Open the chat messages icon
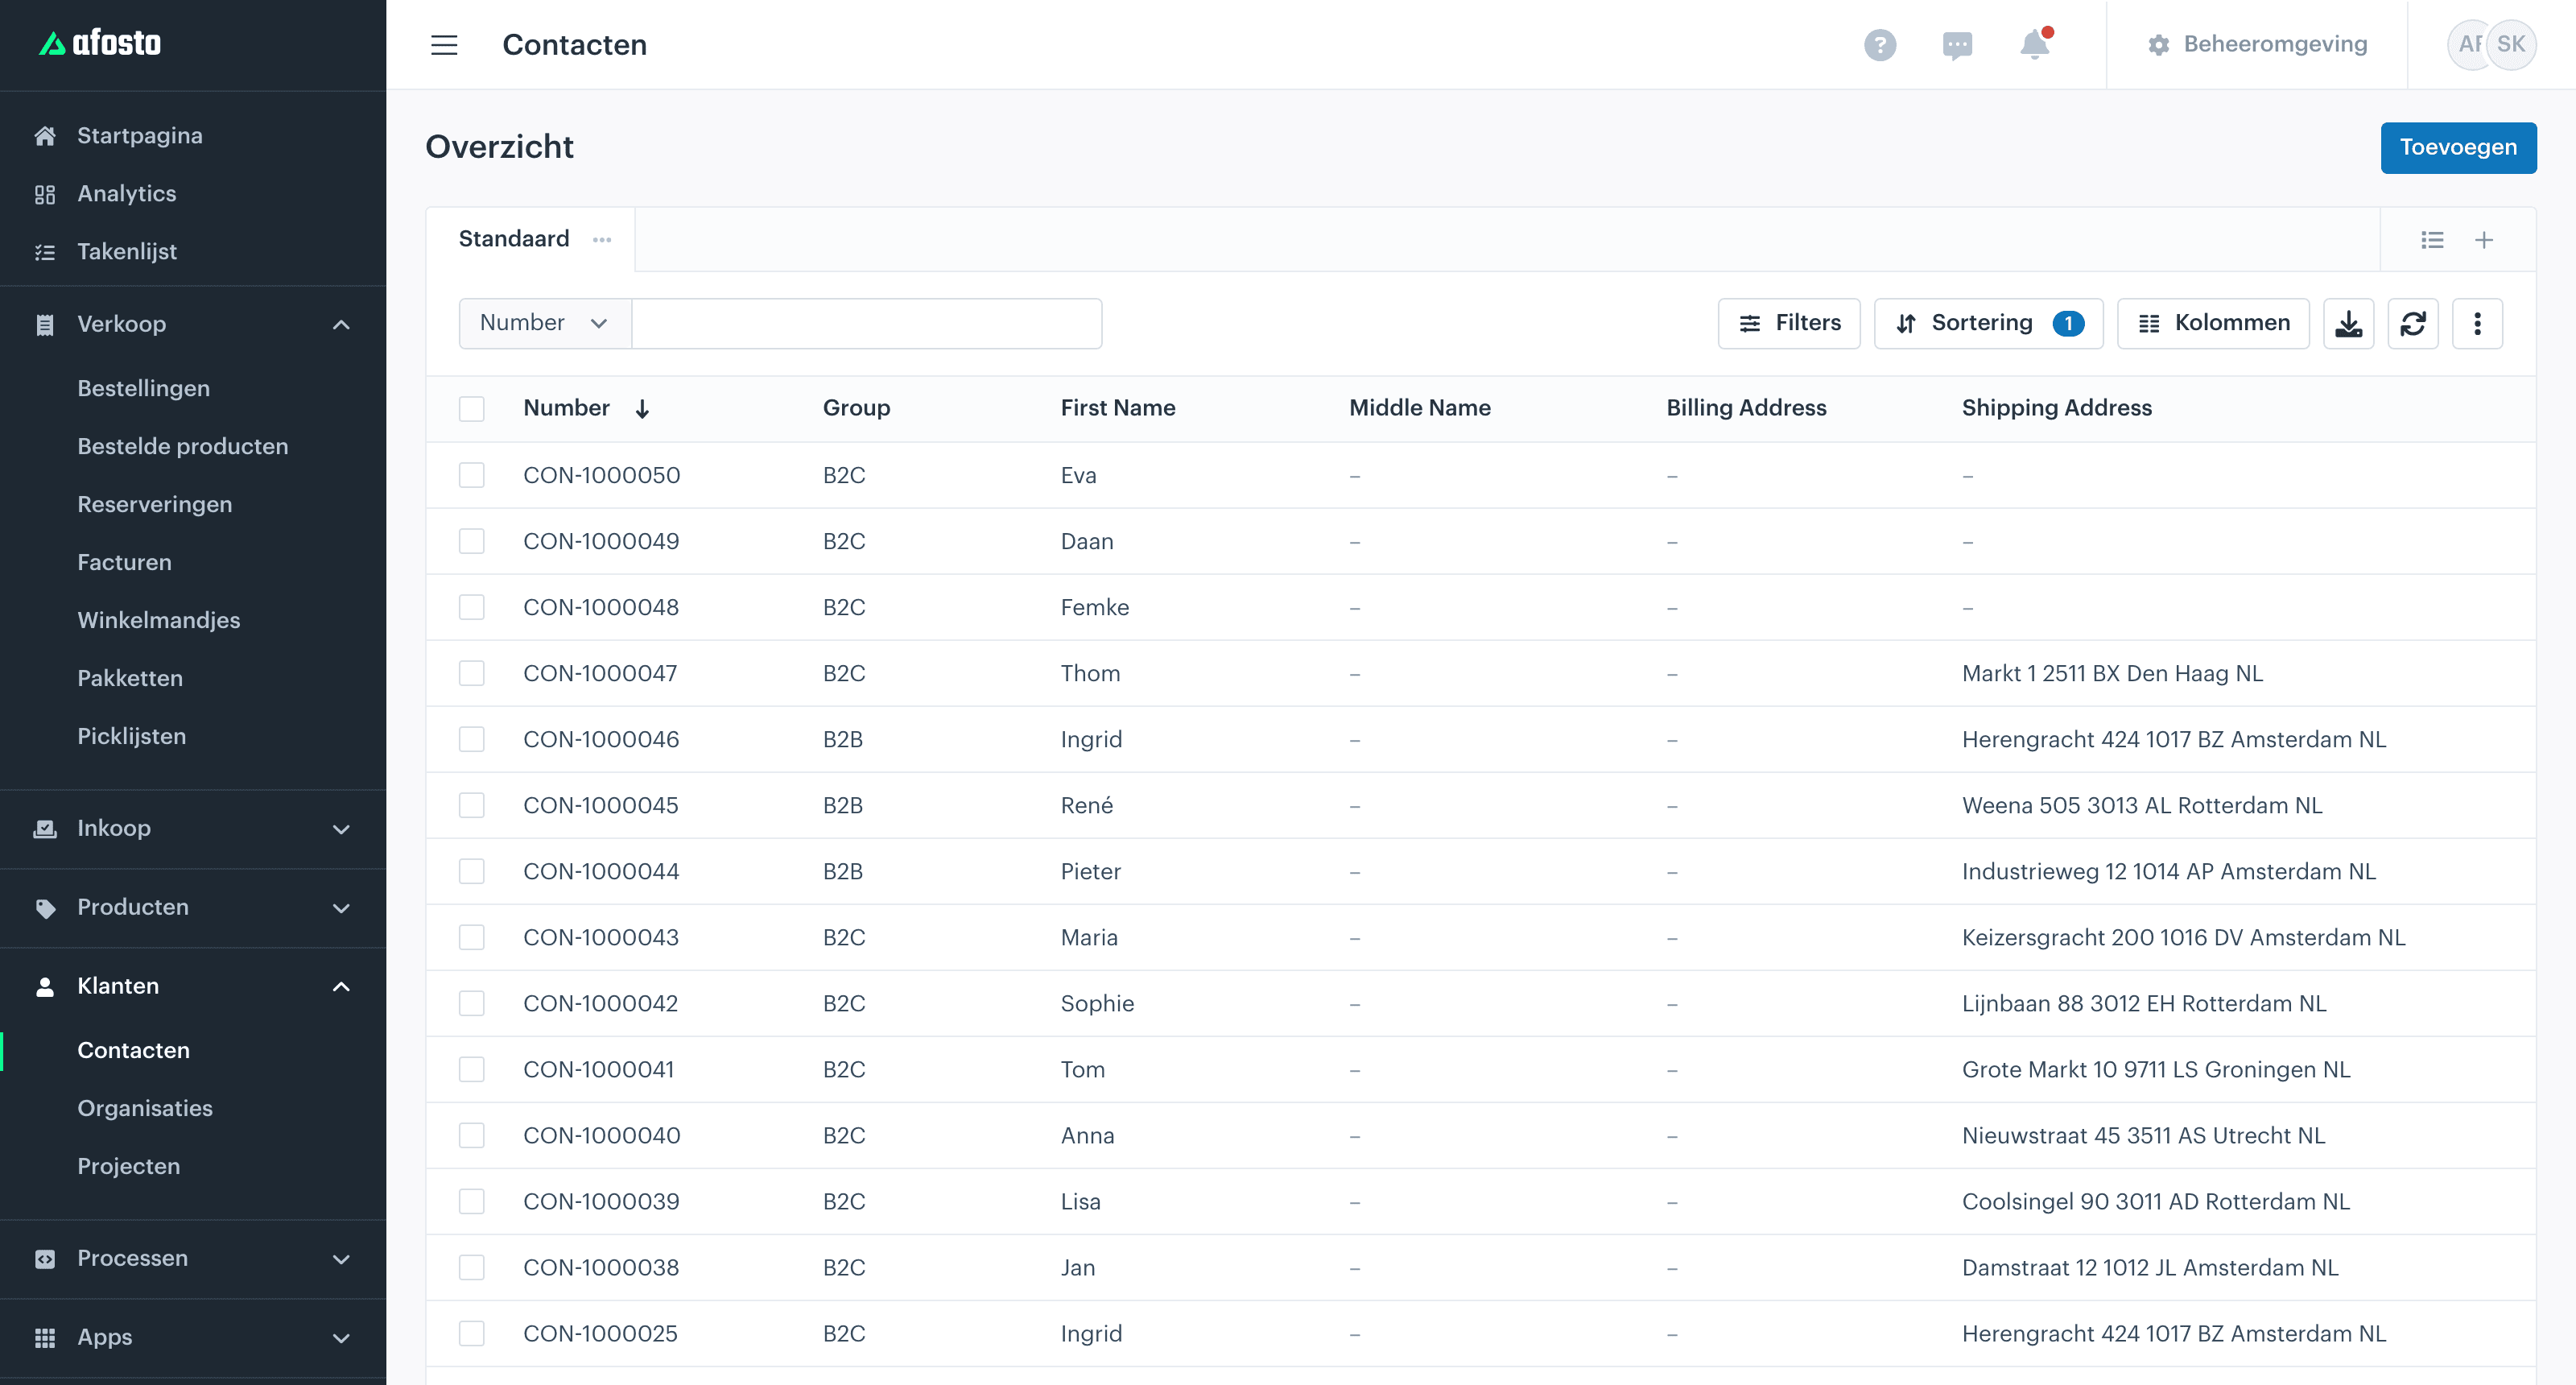 tap(1957, 45)
